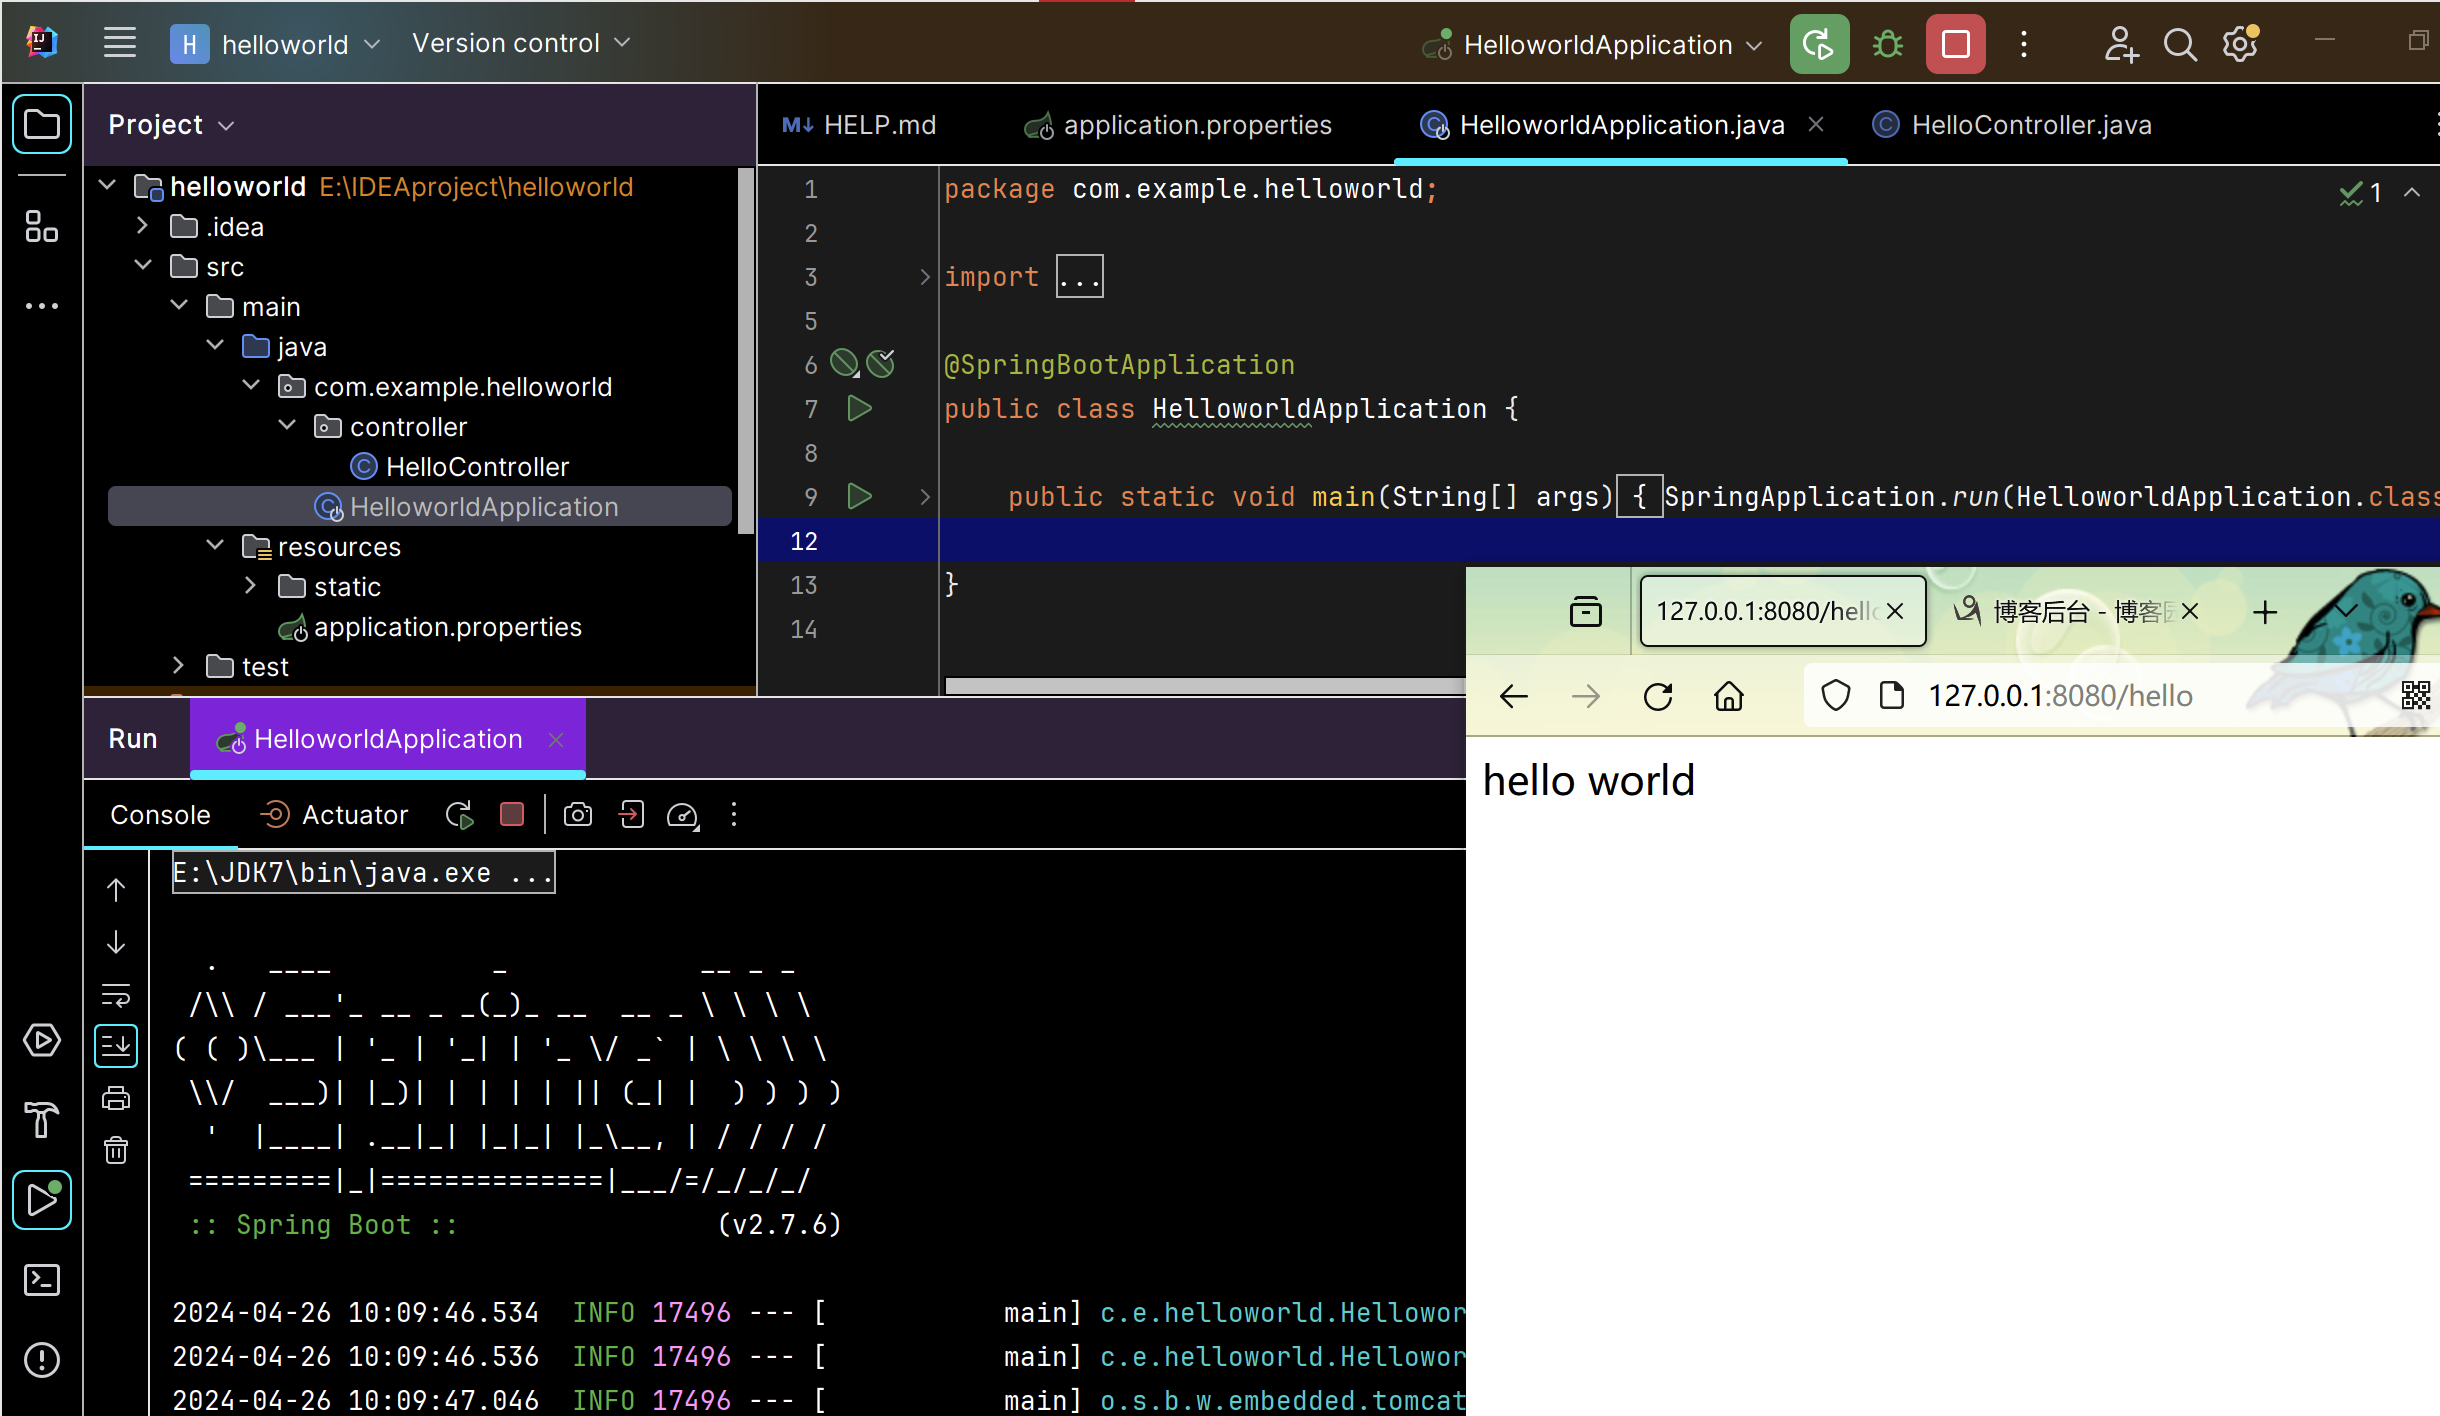This screenshot has width=2440, height=1416.
Task: Rerun HelloworldApplication from top toolbar
Action: (x=1818, y=45)
